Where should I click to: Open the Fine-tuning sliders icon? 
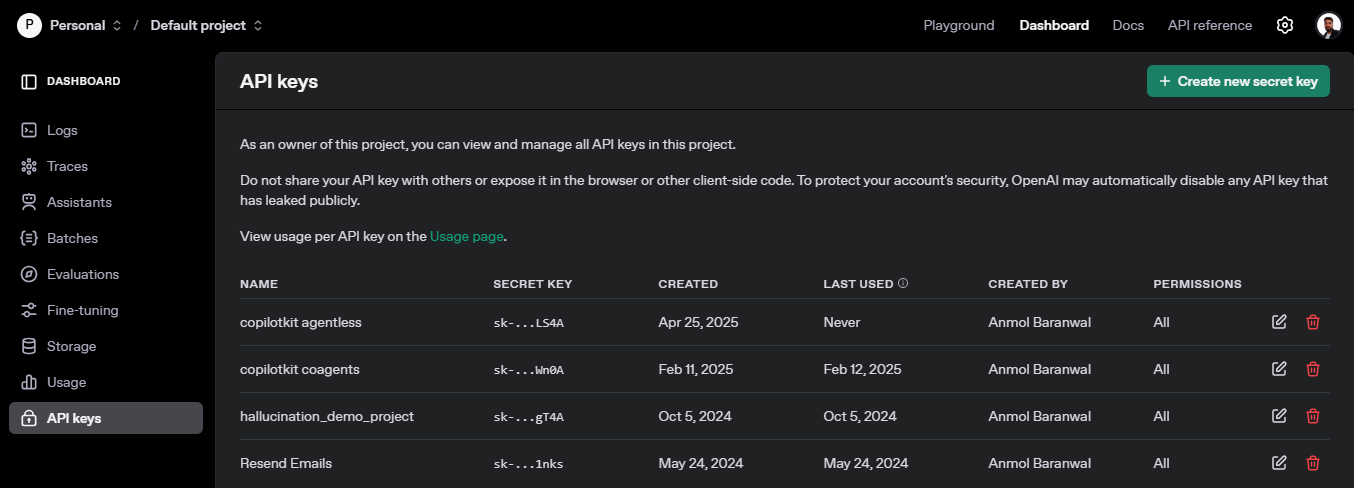point(29,310)
